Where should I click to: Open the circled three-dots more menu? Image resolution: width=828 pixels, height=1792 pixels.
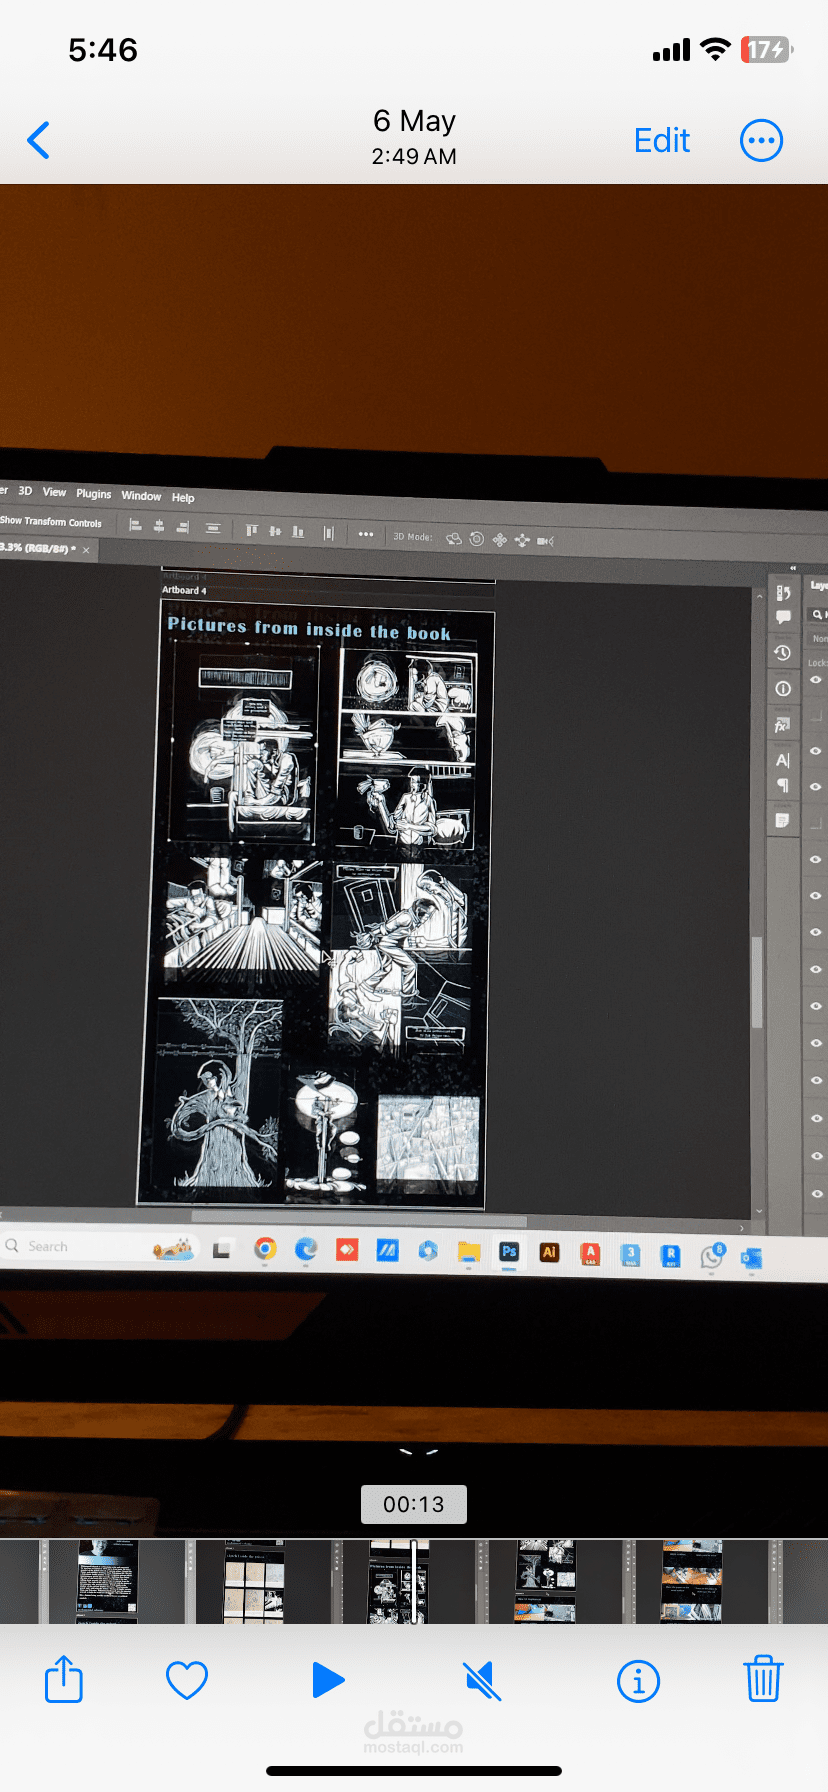(x=761, y=141)
